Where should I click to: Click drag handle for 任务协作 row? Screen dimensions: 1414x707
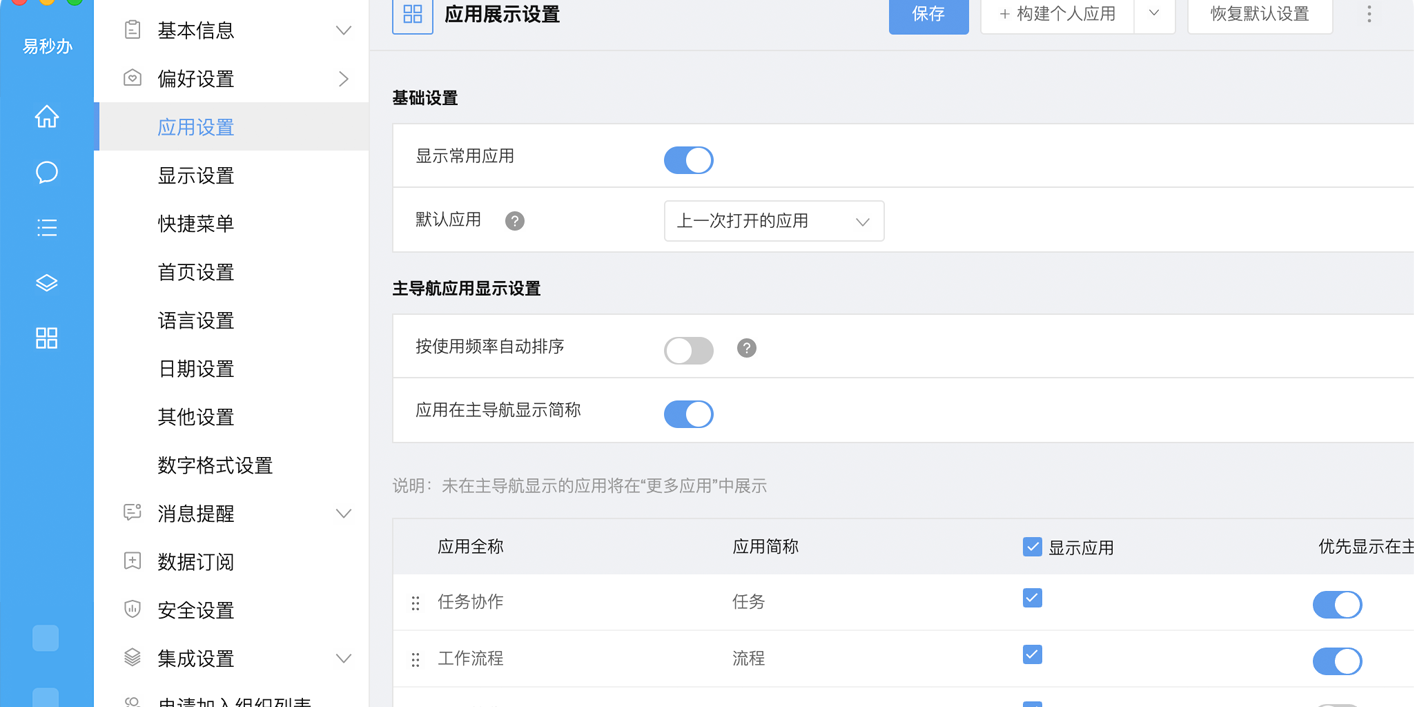click(415, 603)
